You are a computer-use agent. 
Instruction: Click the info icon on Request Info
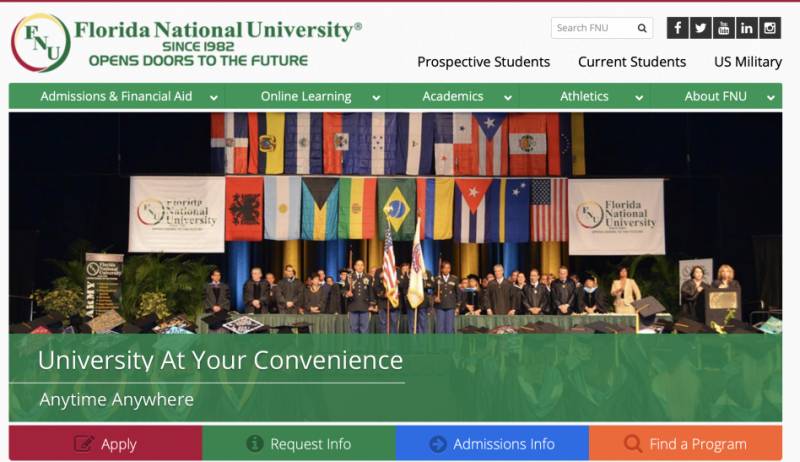point(255,444)
